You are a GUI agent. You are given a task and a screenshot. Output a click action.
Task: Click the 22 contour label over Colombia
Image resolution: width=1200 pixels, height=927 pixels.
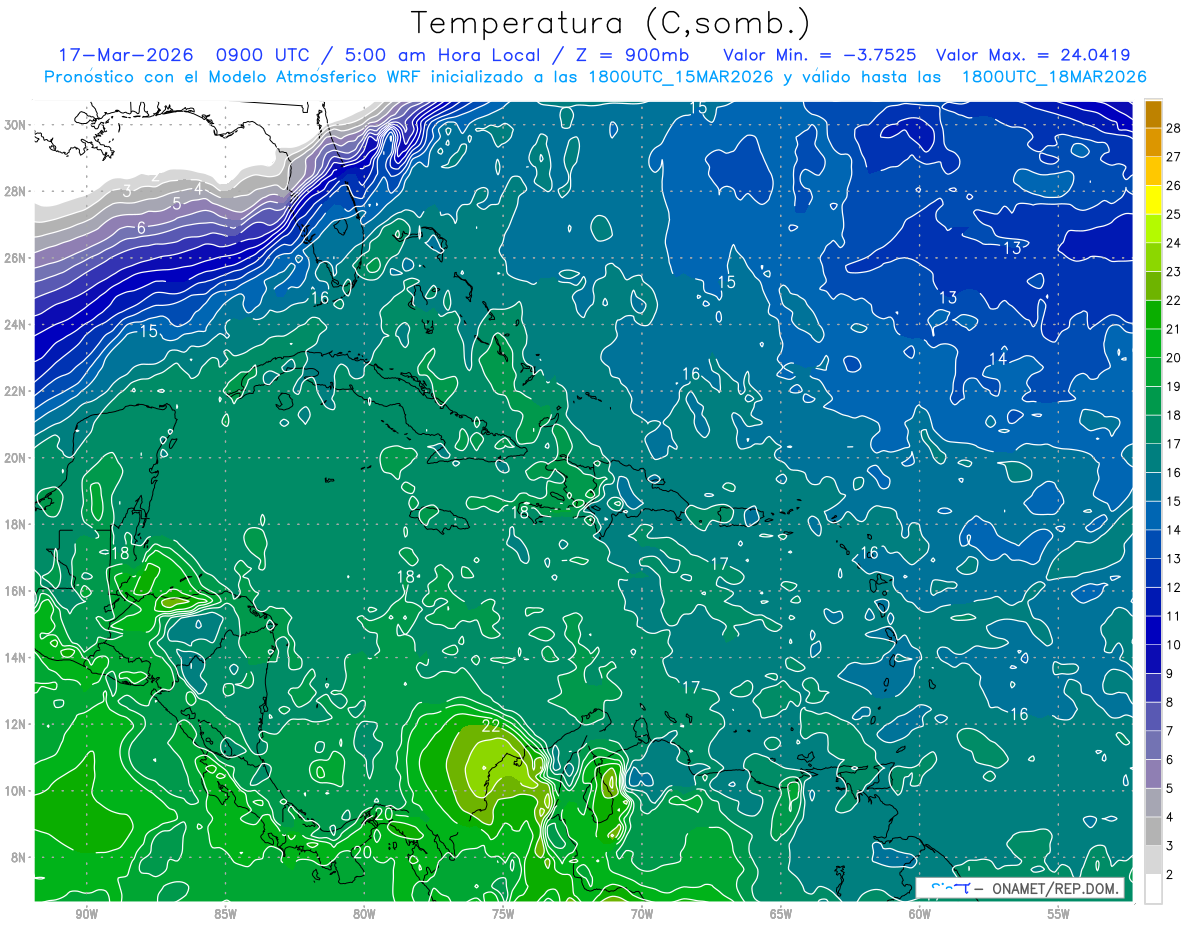[491, 726]
